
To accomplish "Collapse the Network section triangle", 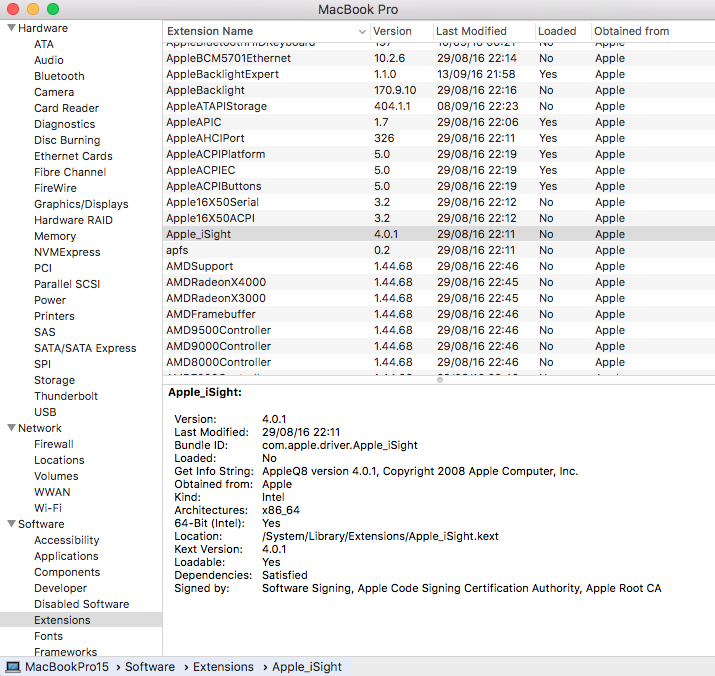I will coord(12,428).
